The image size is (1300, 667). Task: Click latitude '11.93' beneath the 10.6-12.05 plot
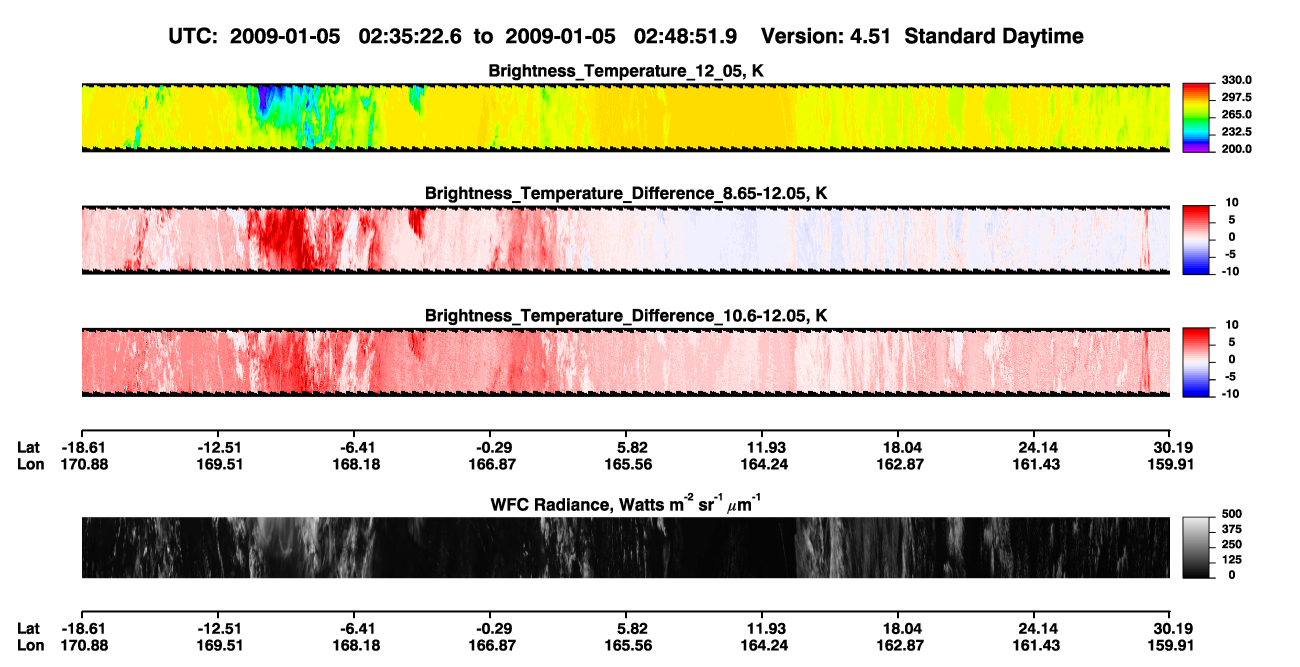point(762,447)
